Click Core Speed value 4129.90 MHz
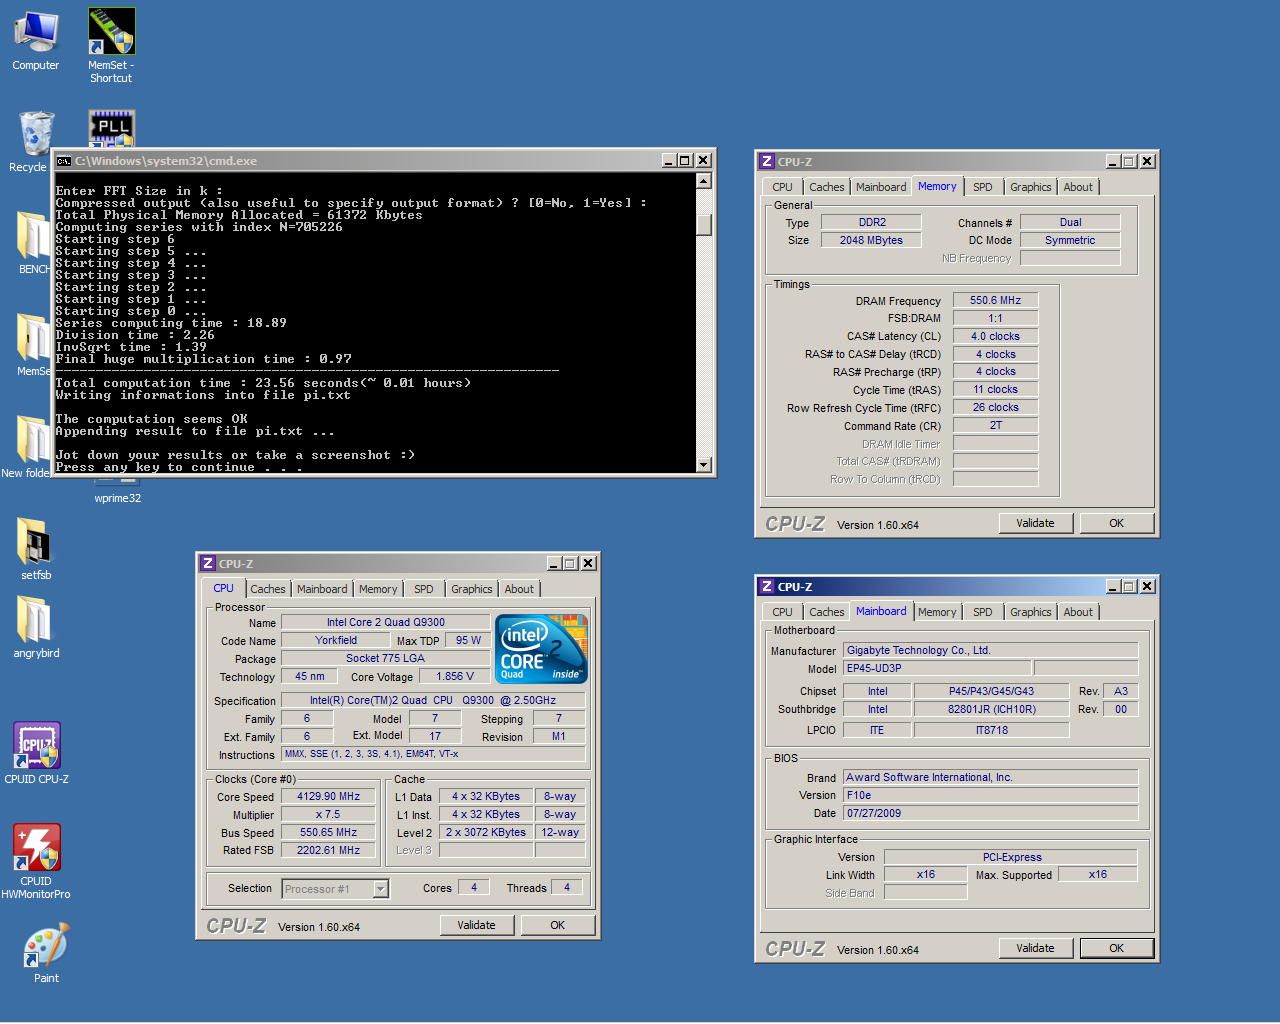 click(328, 796)
